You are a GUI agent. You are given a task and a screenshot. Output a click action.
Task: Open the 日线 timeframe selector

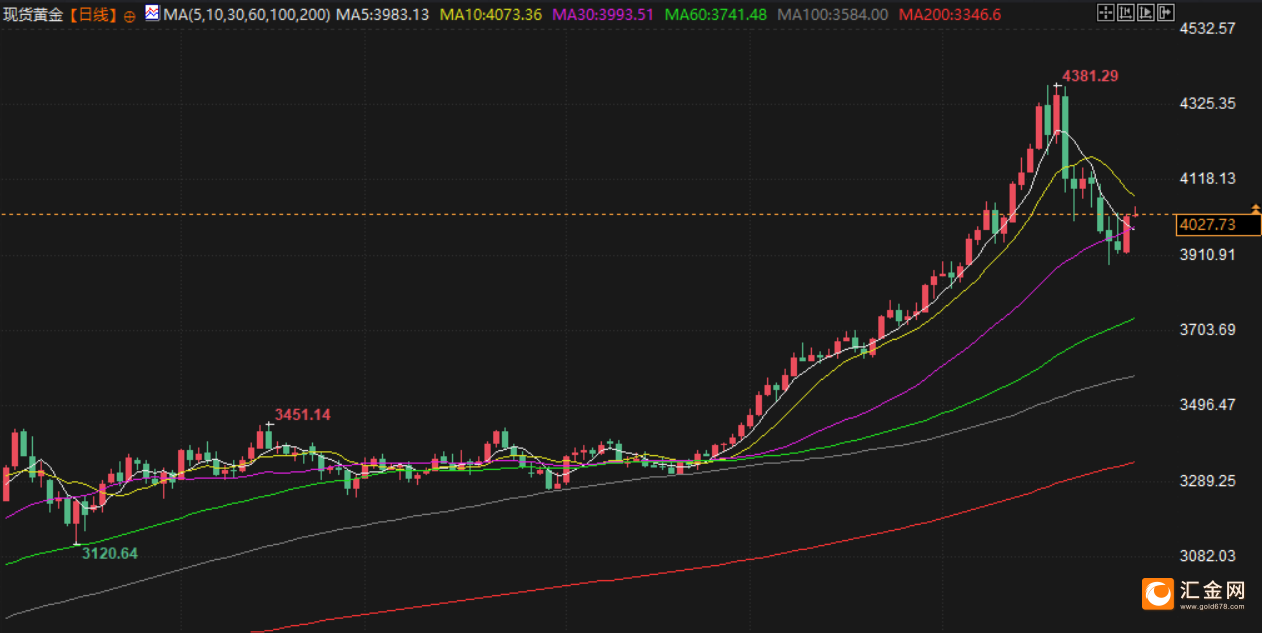(x=93, y=15)
